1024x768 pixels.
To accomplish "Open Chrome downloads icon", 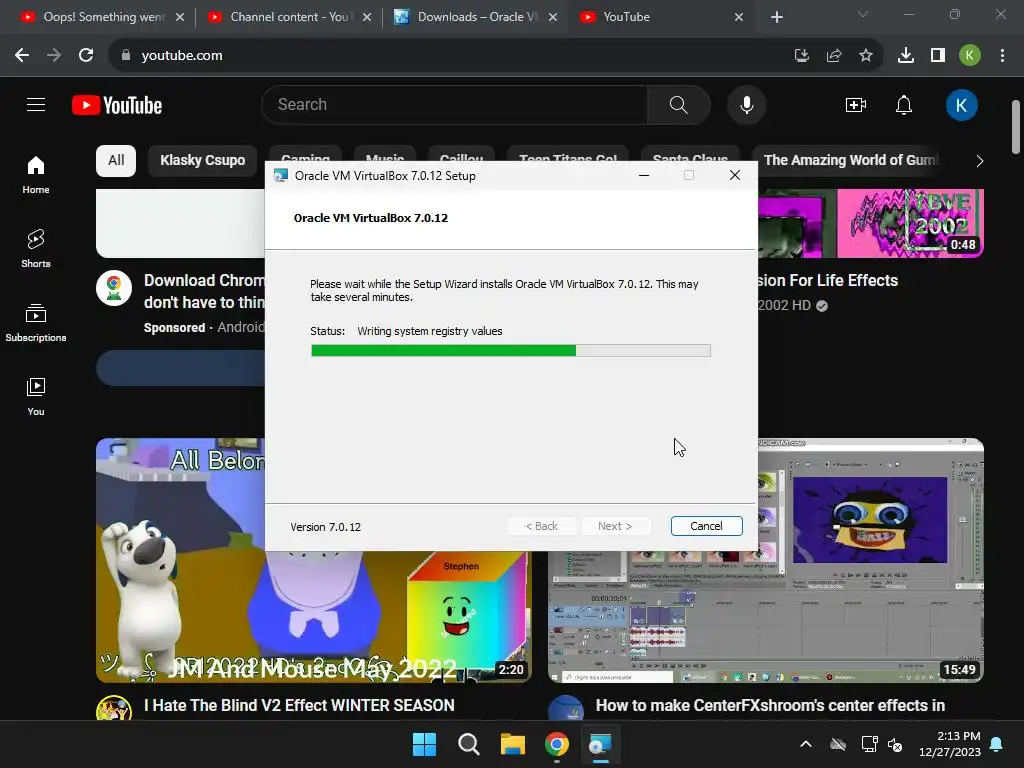I will coord(906,56).
